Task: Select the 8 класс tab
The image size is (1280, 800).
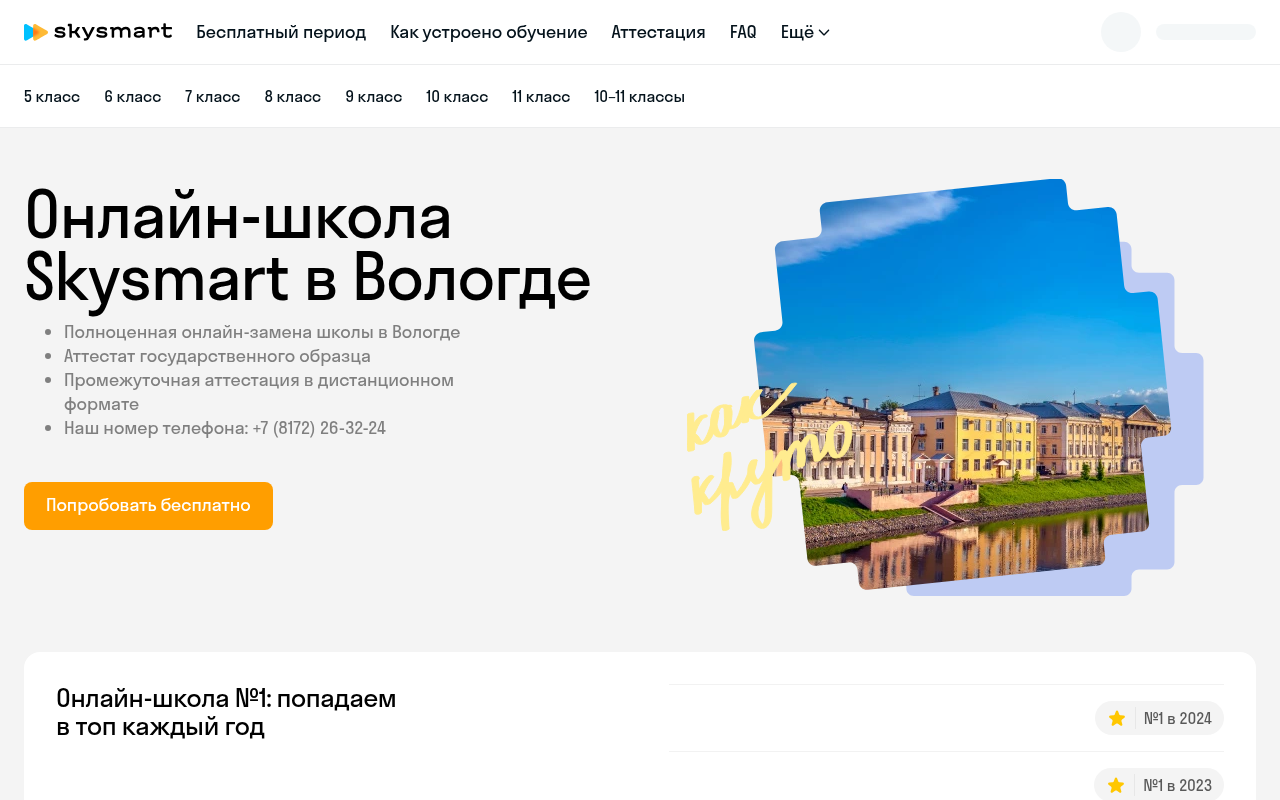Action: [293, 96]
